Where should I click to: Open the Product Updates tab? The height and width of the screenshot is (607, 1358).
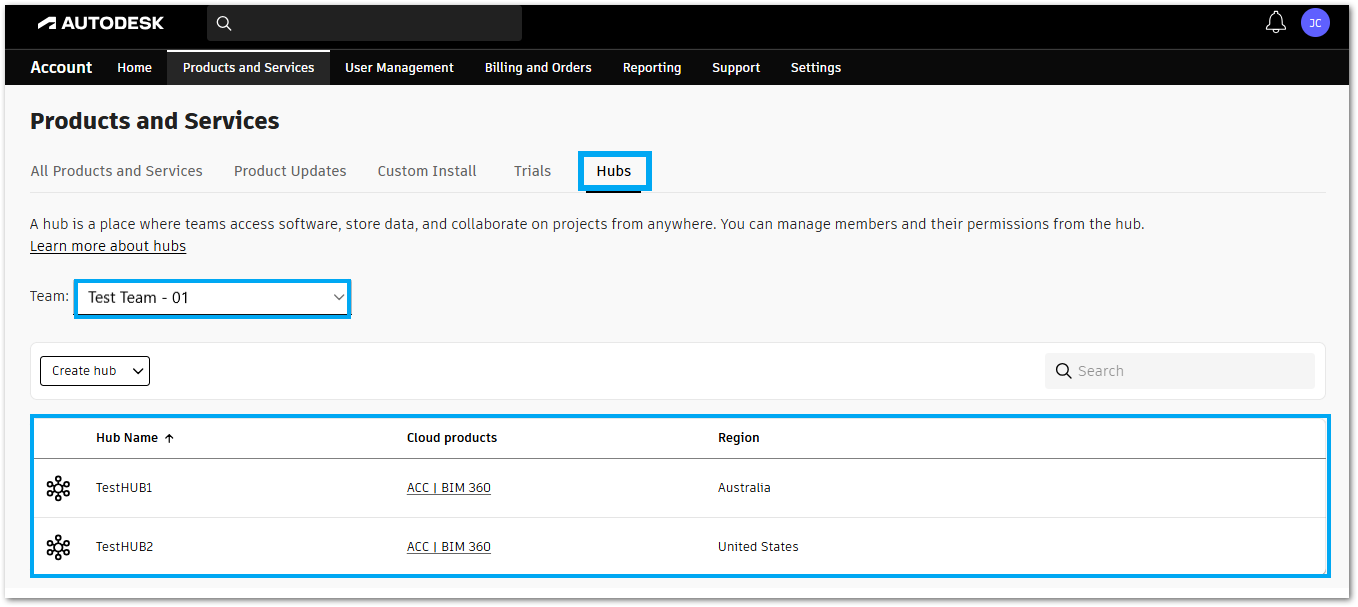(290, 171)
